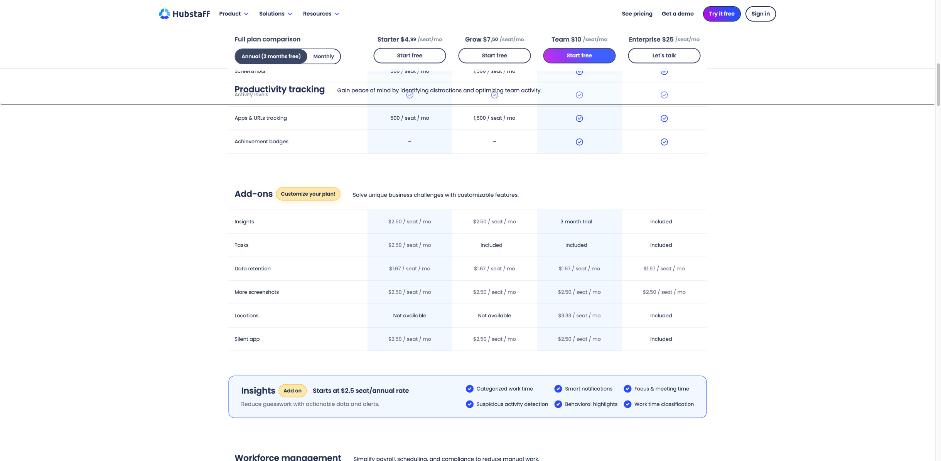This screenshot has width=941, height=461.
Task: Switch billing to Monthly
Action: coord(323,56)
